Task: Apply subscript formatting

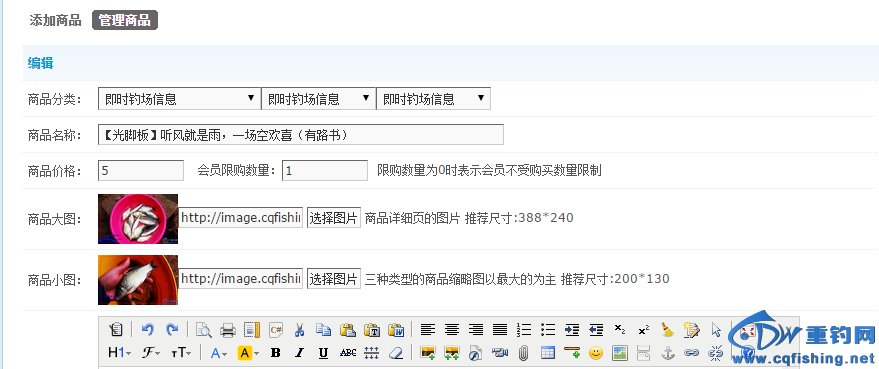Action: click(x=620, y=330)
